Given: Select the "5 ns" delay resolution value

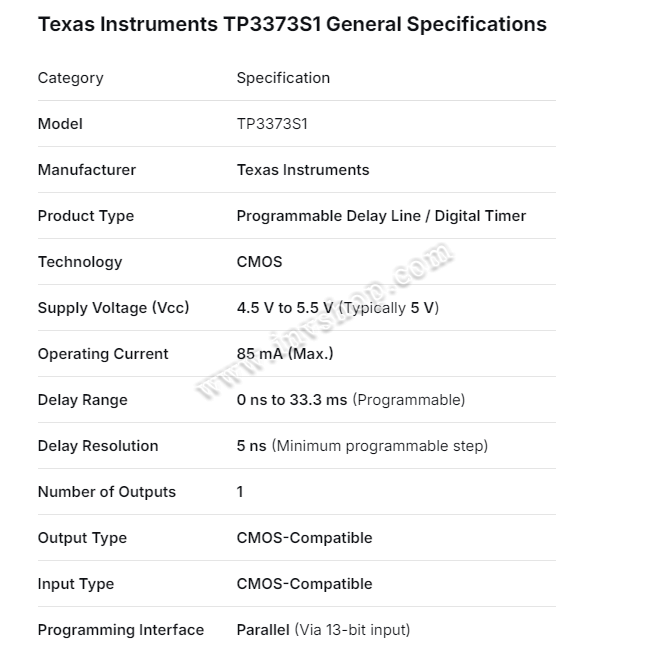Looking at the screenshot, I should pyautogui.click(x=251, y=446).
